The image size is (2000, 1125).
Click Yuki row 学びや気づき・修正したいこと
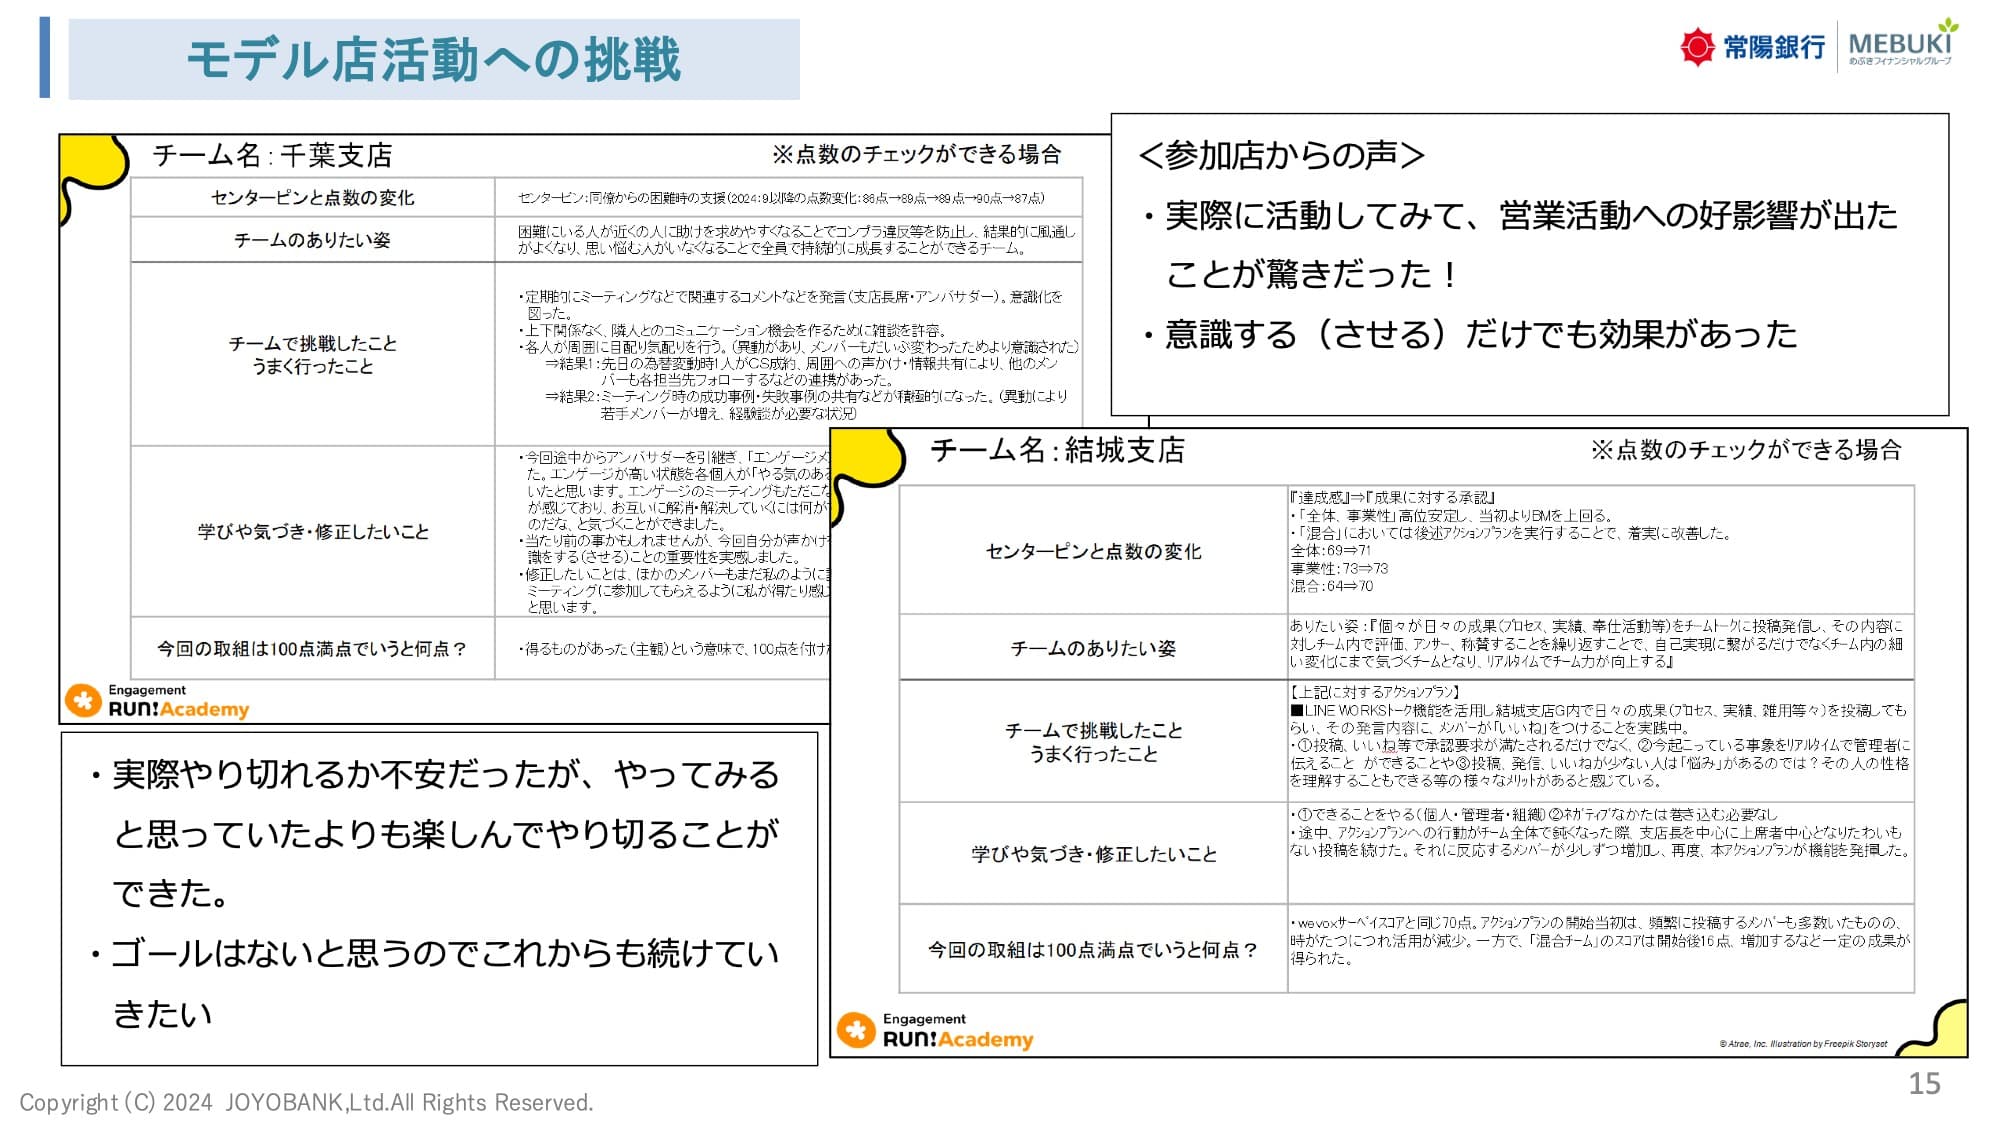pos(1093,854)
